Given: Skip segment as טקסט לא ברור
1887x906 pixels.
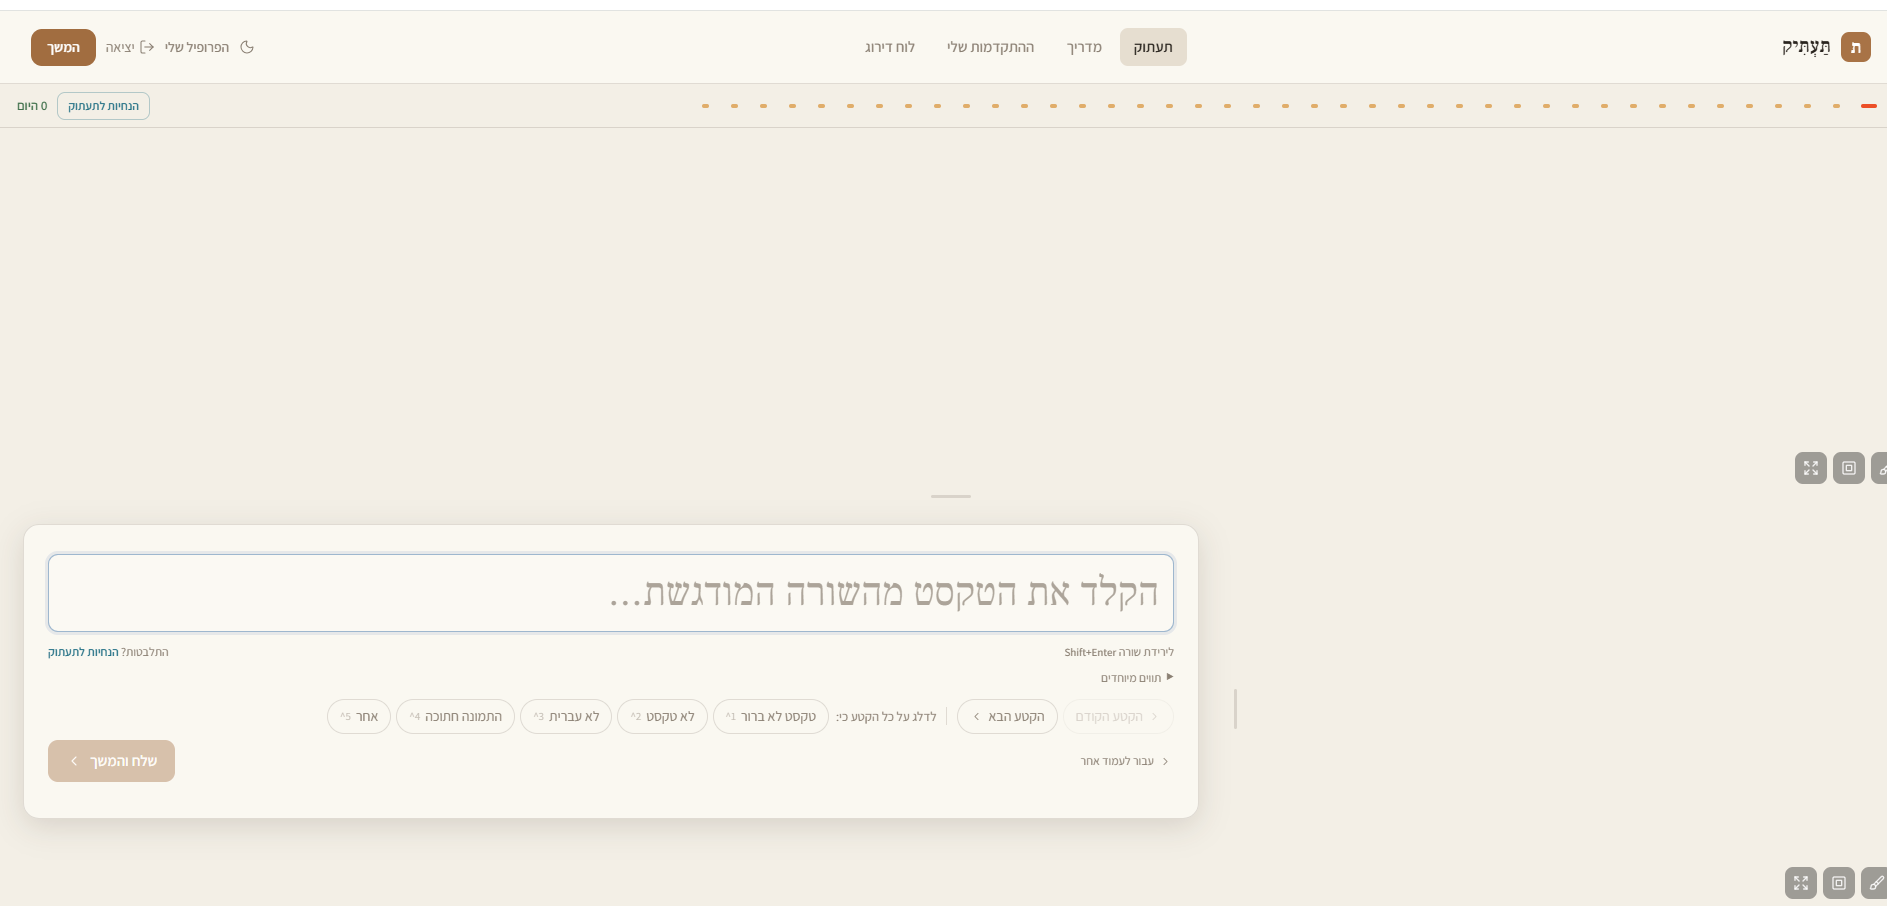Looking at the screenshot, I should coord(770,716).
